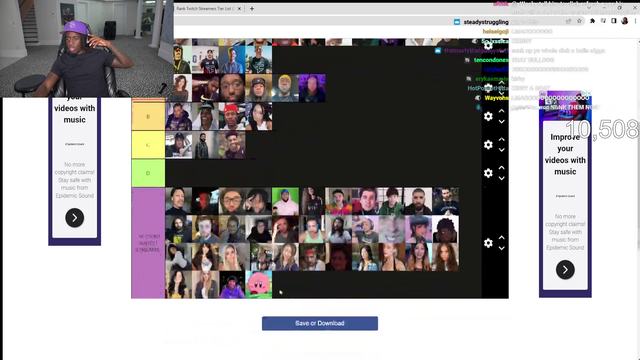Select the man in red beanie thumbnail in B tier

click(232, 117)
